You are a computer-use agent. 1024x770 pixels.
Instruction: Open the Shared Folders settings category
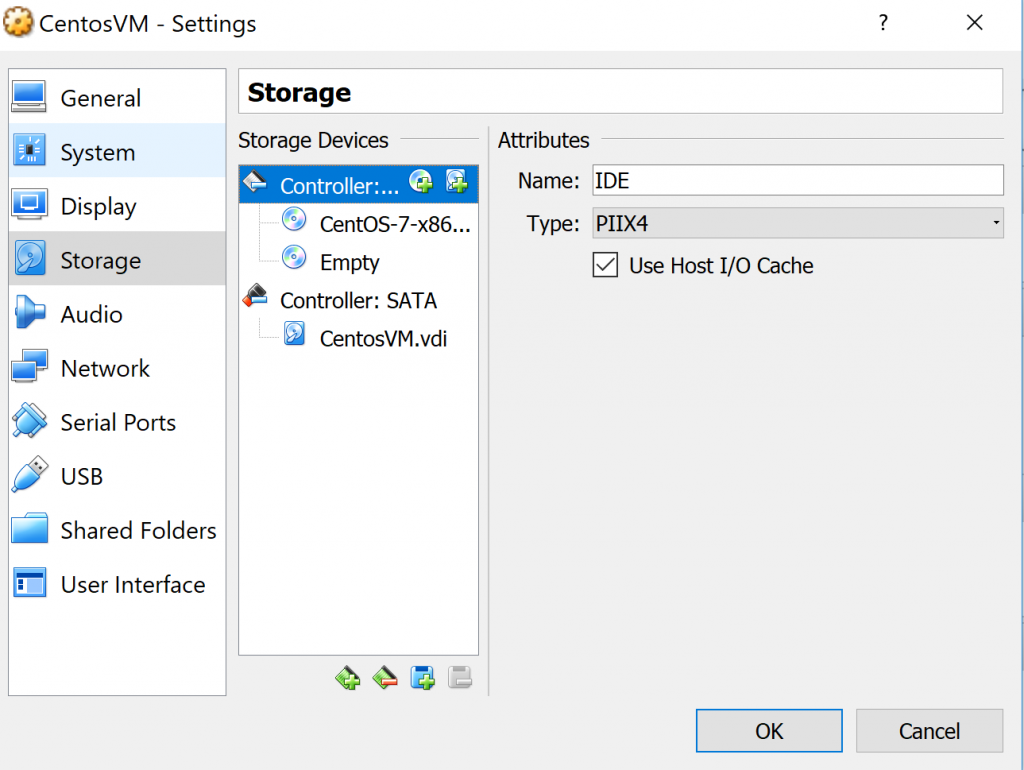(118, 530)
